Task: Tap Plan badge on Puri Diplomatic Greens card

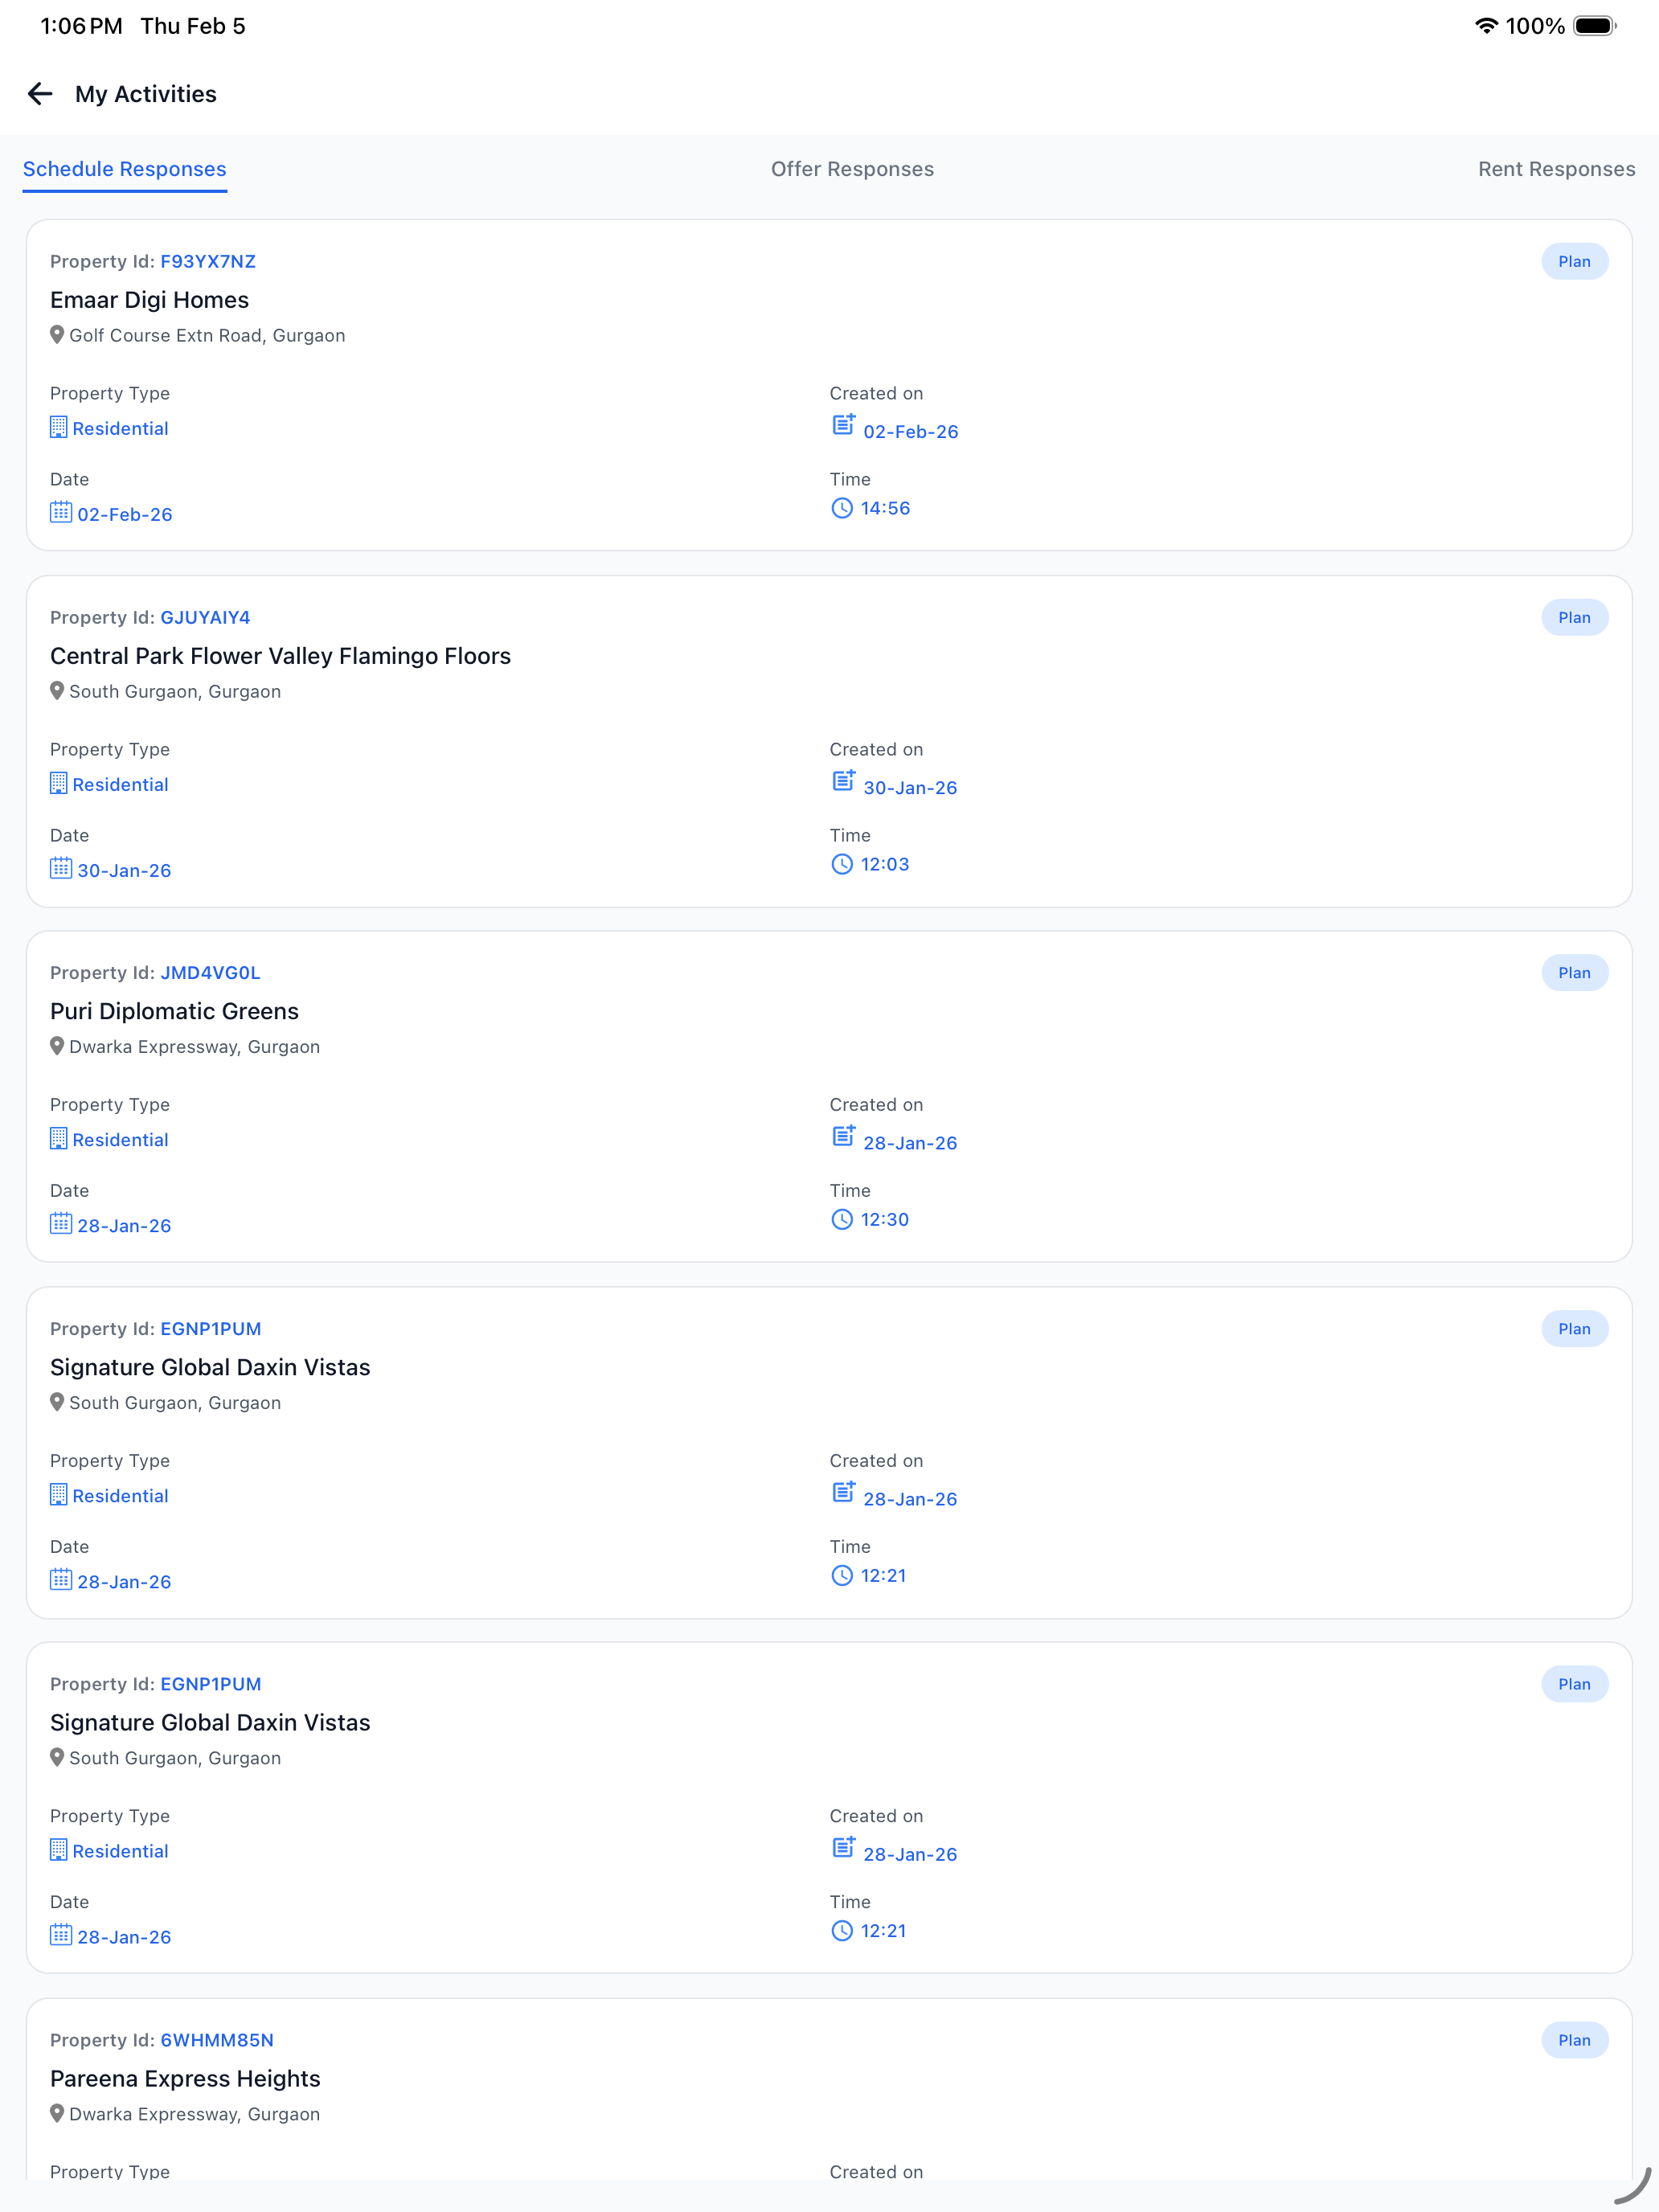Action: tap(1574, 972)
